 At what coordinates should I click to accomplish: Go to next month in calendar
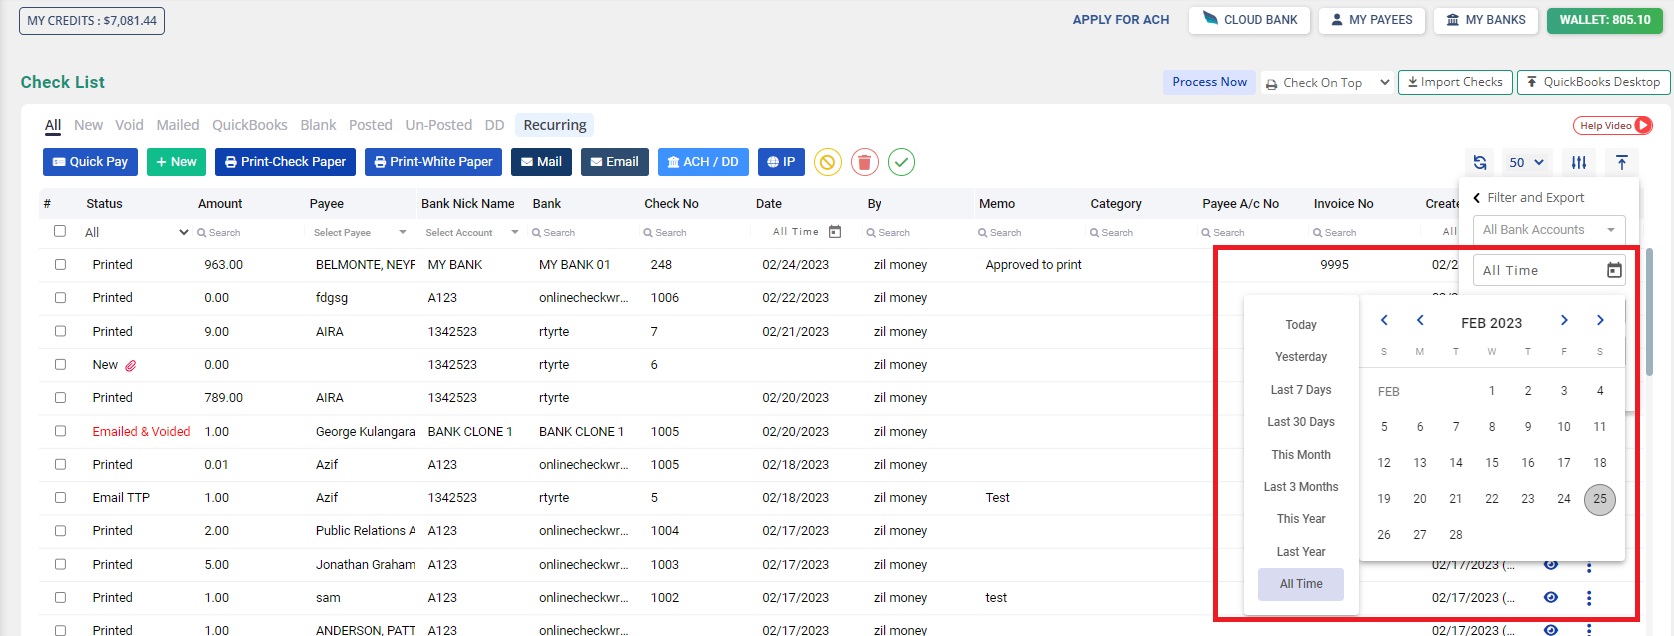[x=1564, y=321]
